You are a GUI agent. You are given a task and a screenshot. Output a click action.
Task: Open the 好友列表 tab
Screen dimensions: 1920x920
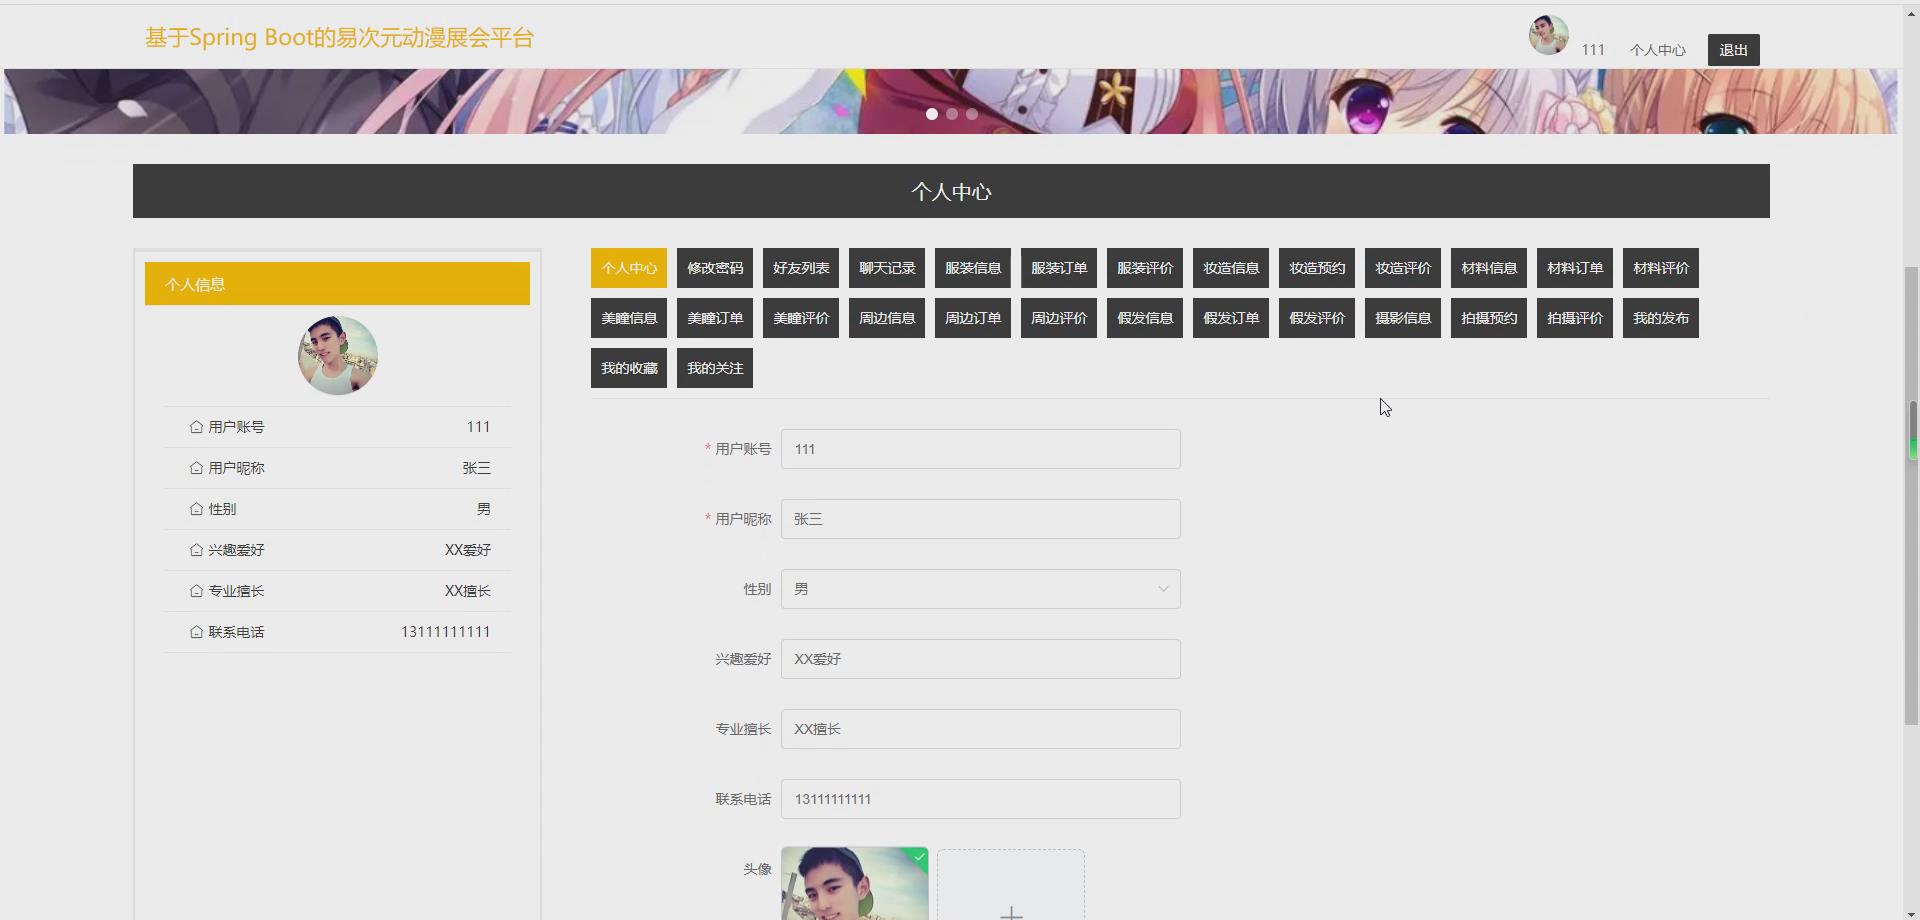[x=800, y=267]
